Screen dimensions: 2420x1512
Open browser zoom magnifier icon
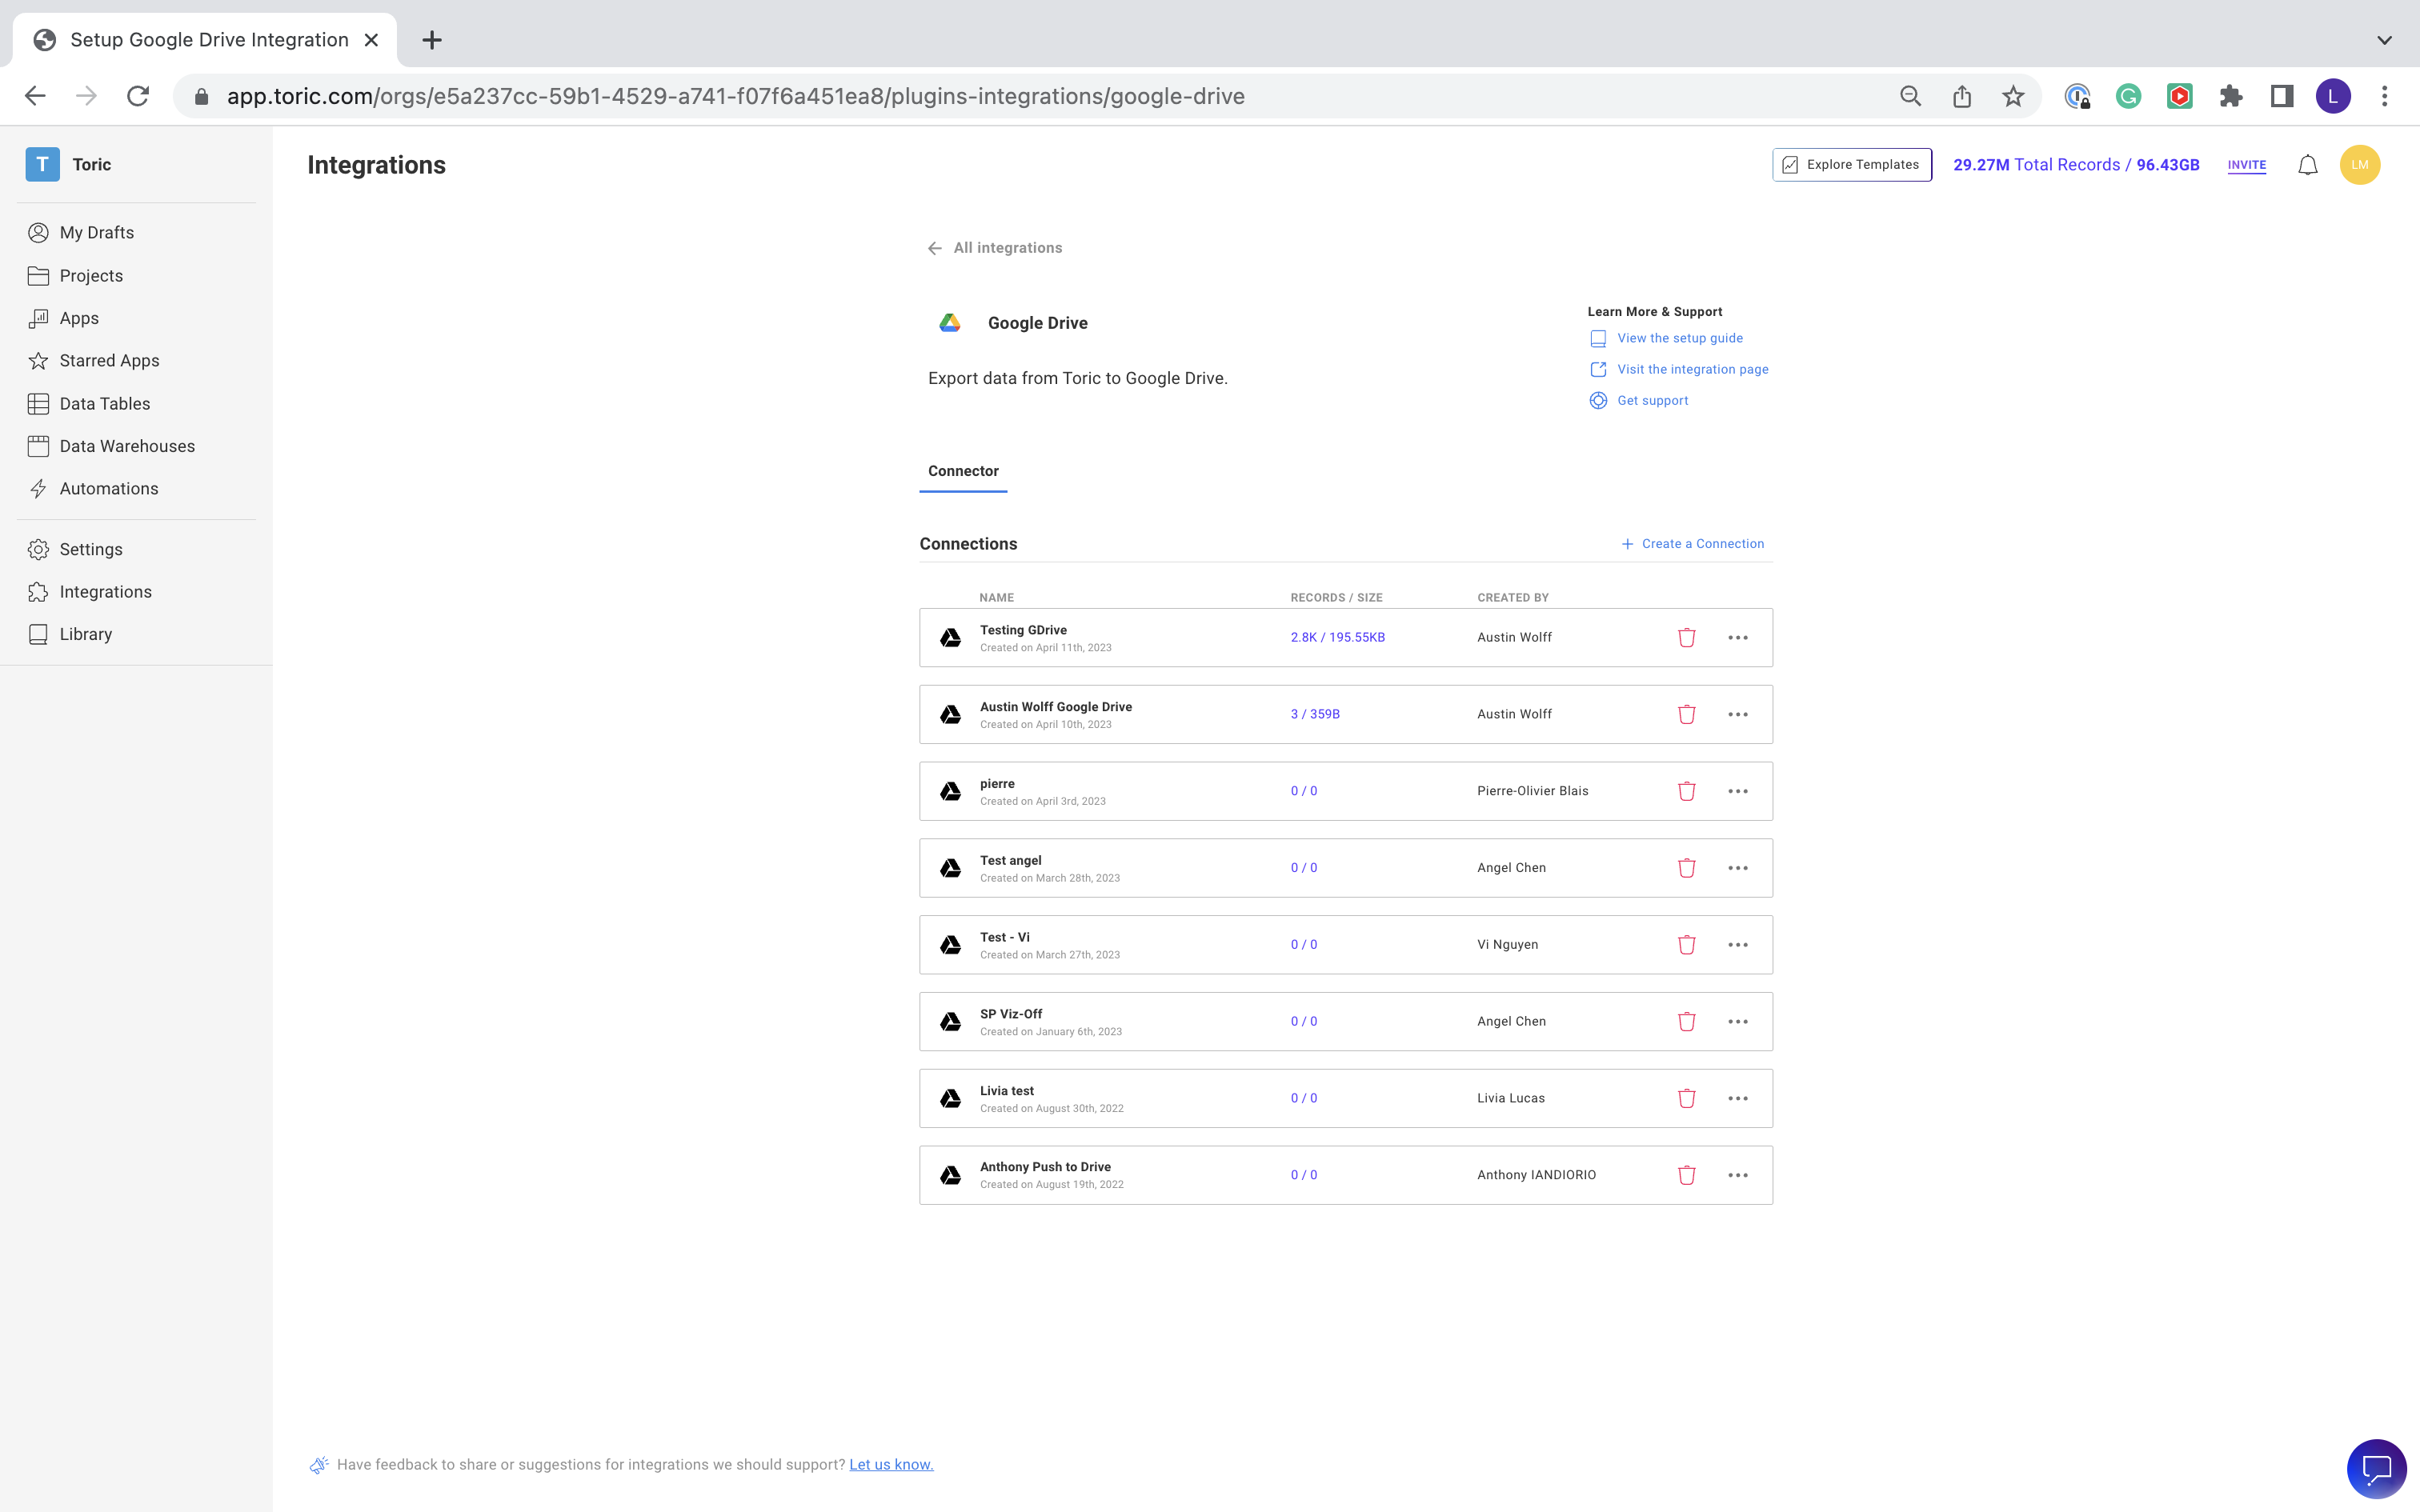click(x=1910, y=96)
